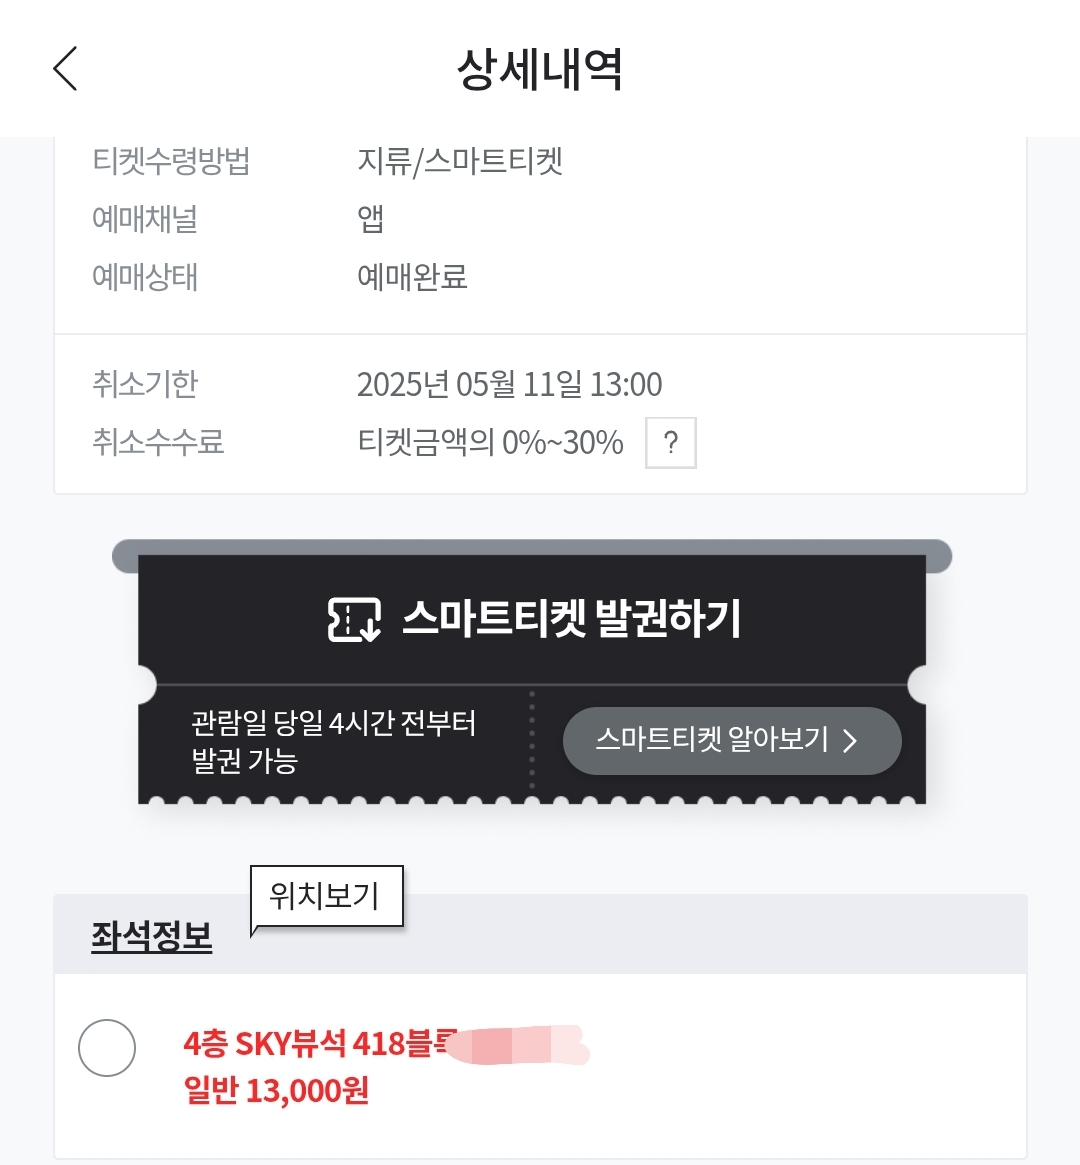Tap the 위치보기 speech bubble
This screenshot has width=1080, height=1165.
[x=327, y=897]
